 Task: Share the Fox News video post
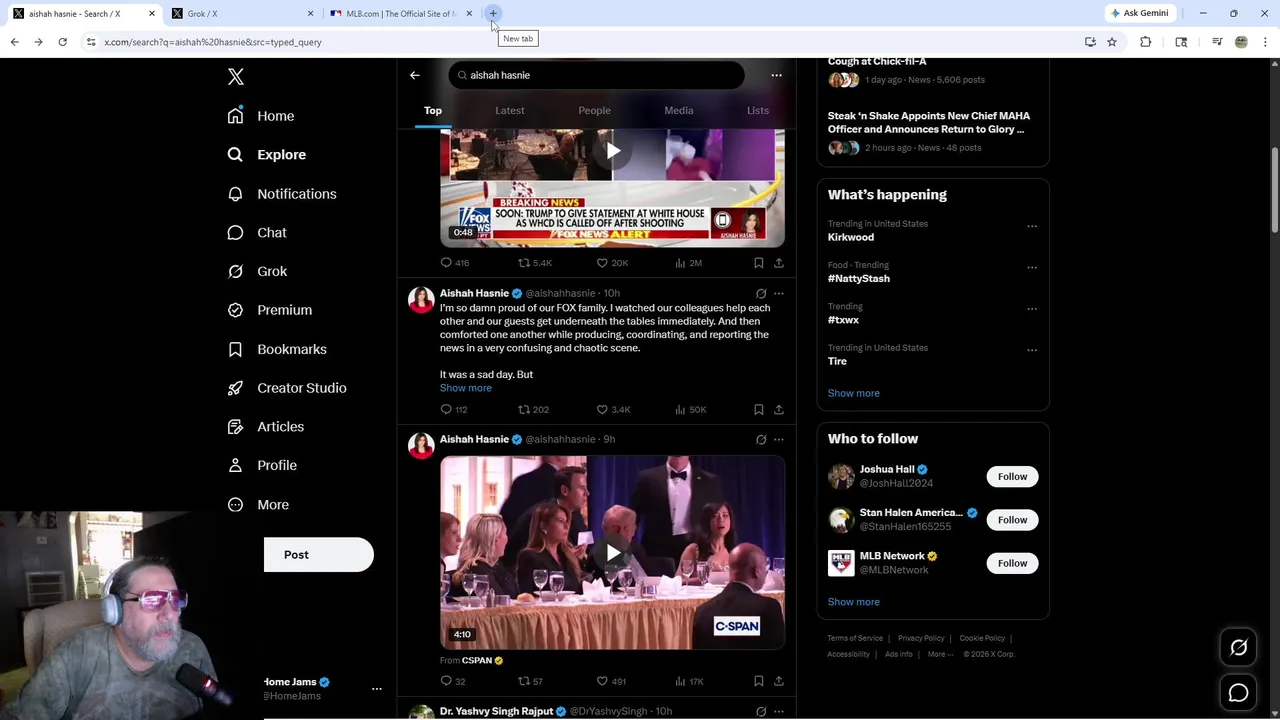click(x=779, y=263)
